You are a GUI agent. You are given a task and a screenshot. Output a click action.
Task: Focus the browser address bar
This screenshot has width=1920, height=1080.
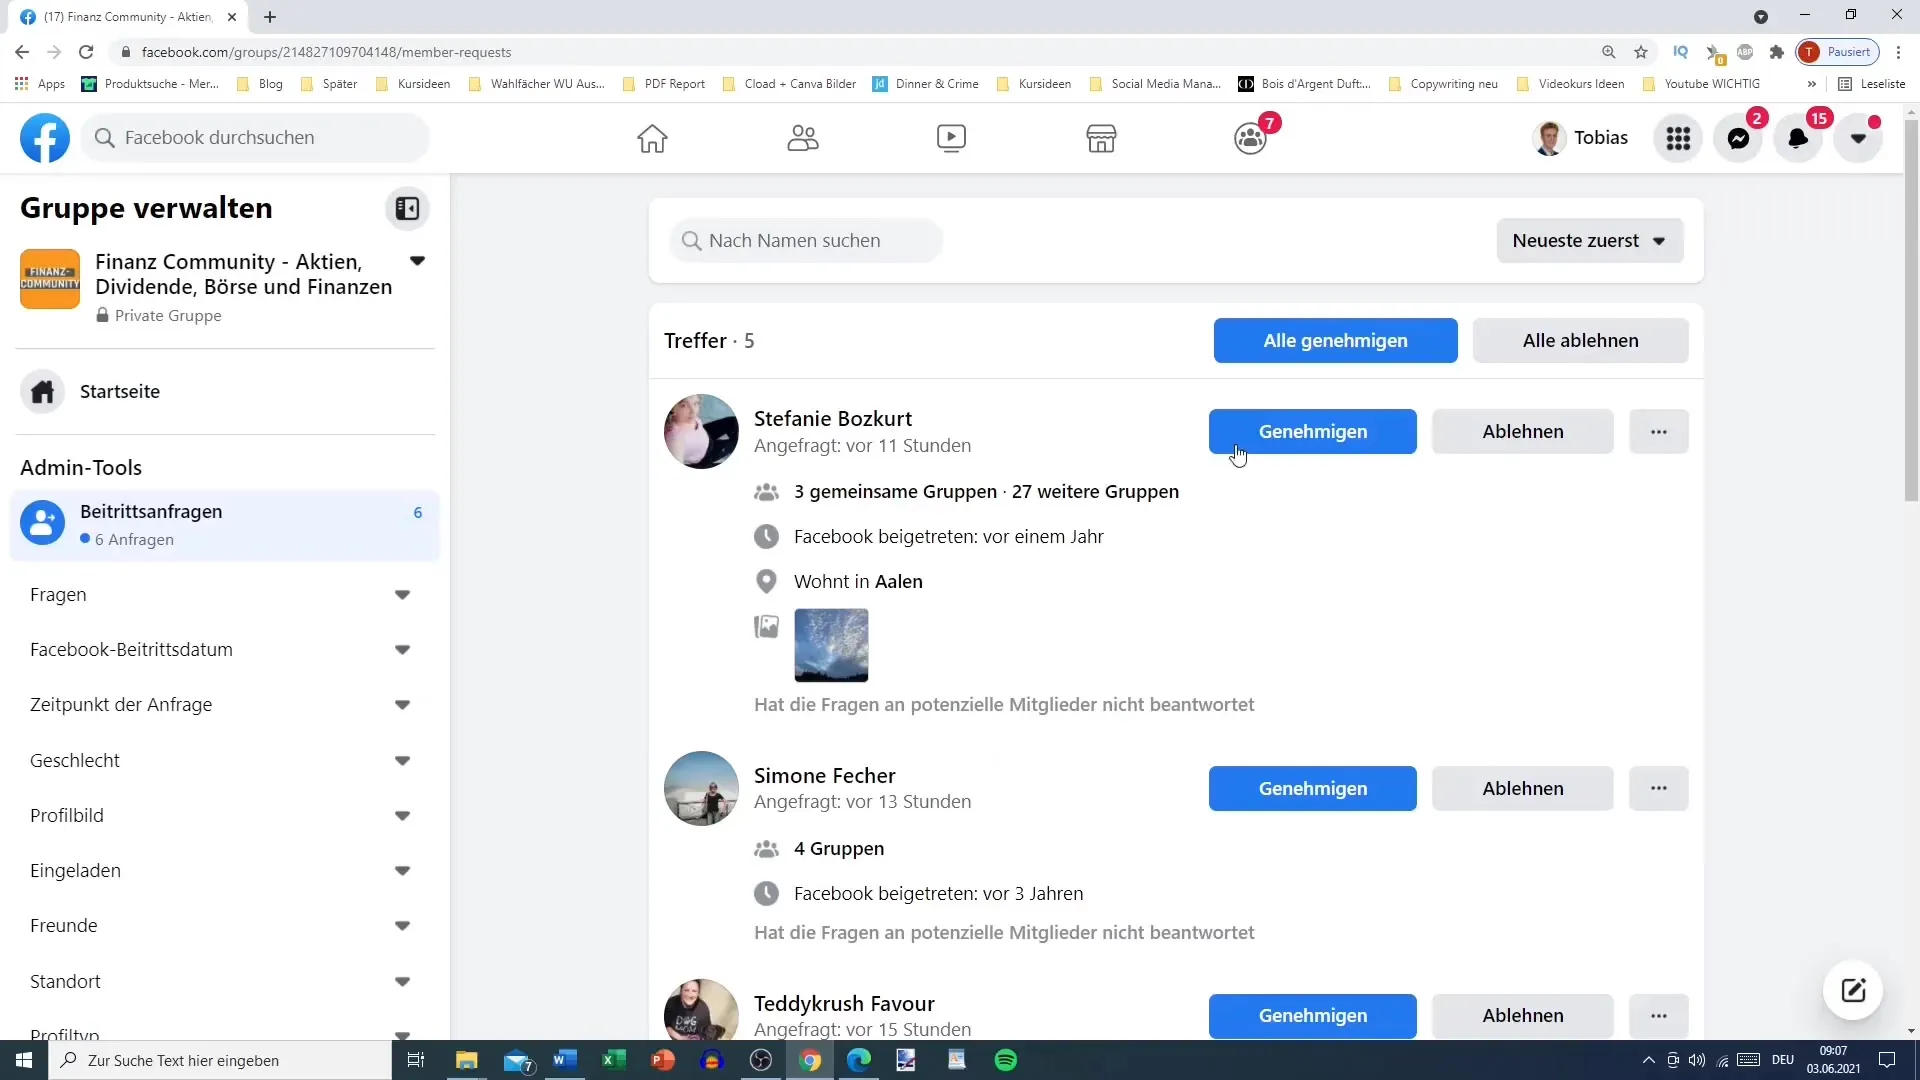850,52
